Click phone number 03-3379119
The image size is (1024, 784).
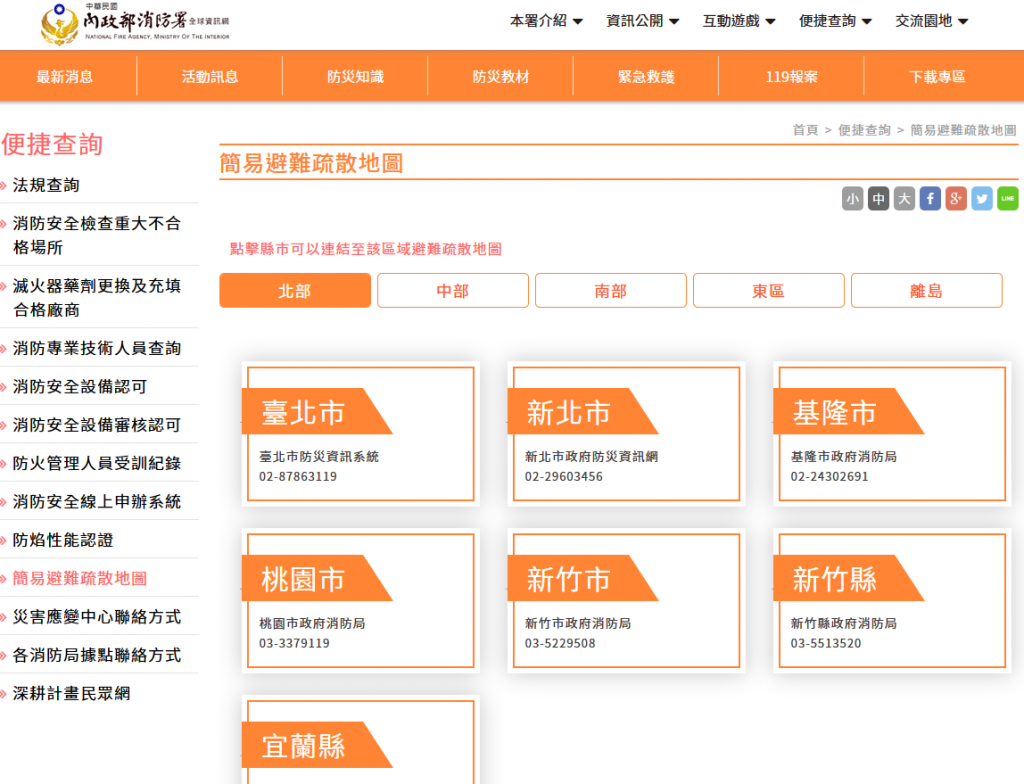294,643
